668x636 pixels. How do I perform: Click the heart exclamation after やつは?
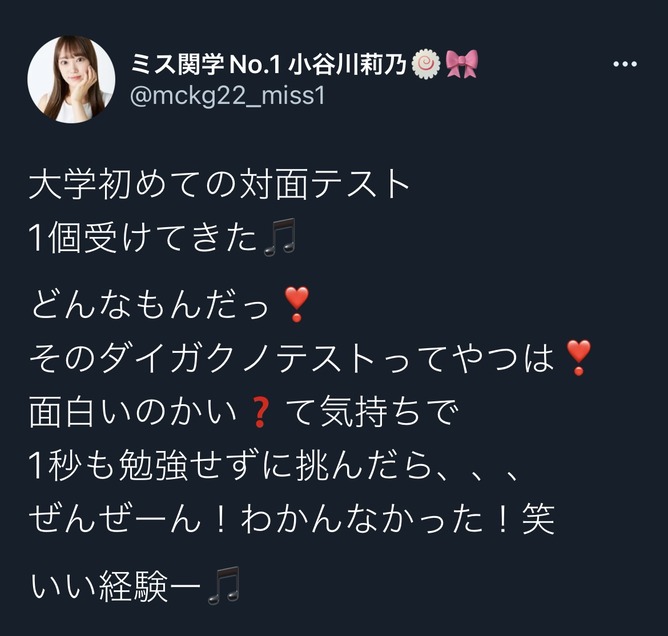coord(578,358)
